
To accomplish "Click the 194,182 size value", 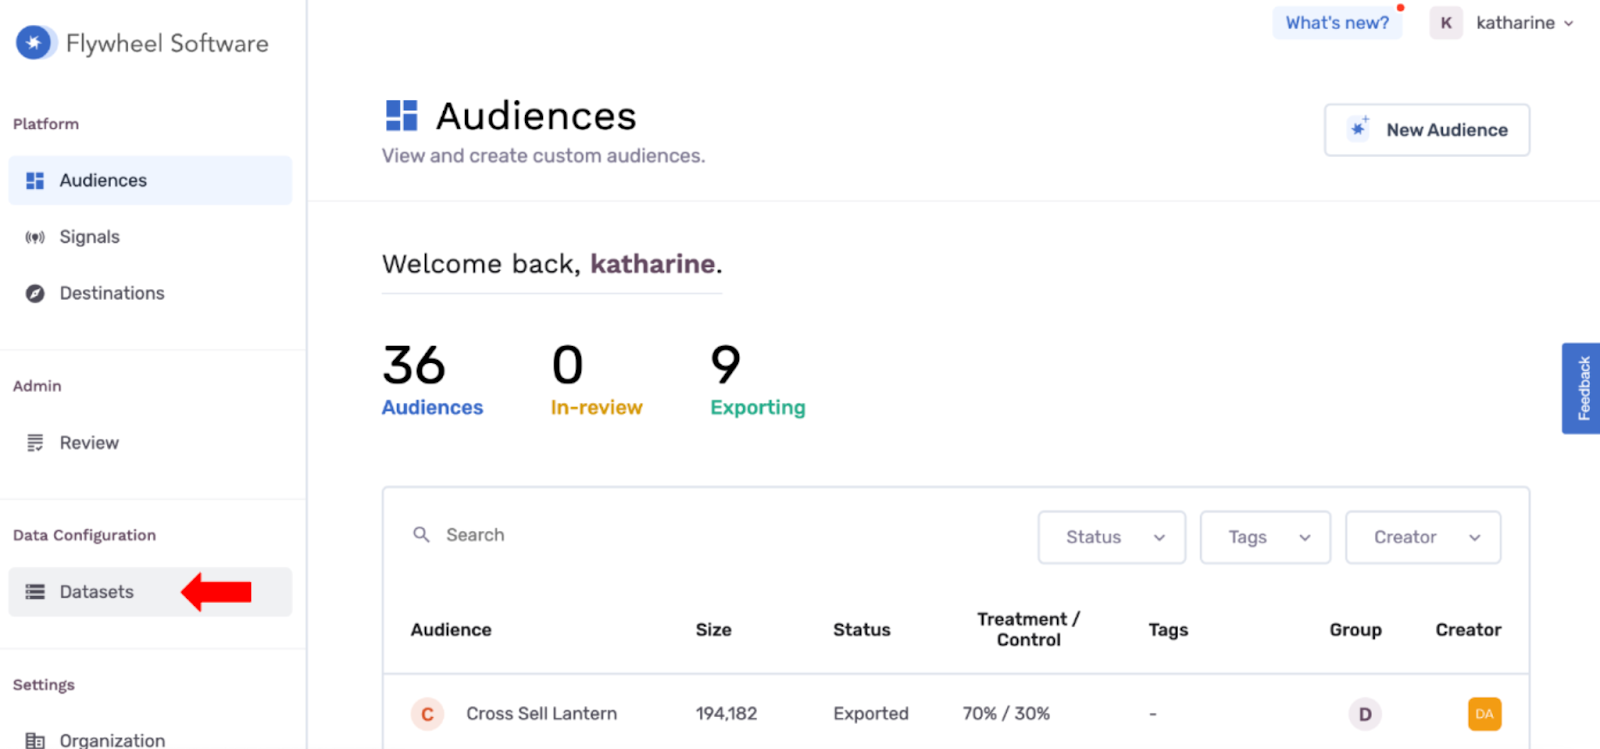I will pyautogui.click(x=726, y=714).
